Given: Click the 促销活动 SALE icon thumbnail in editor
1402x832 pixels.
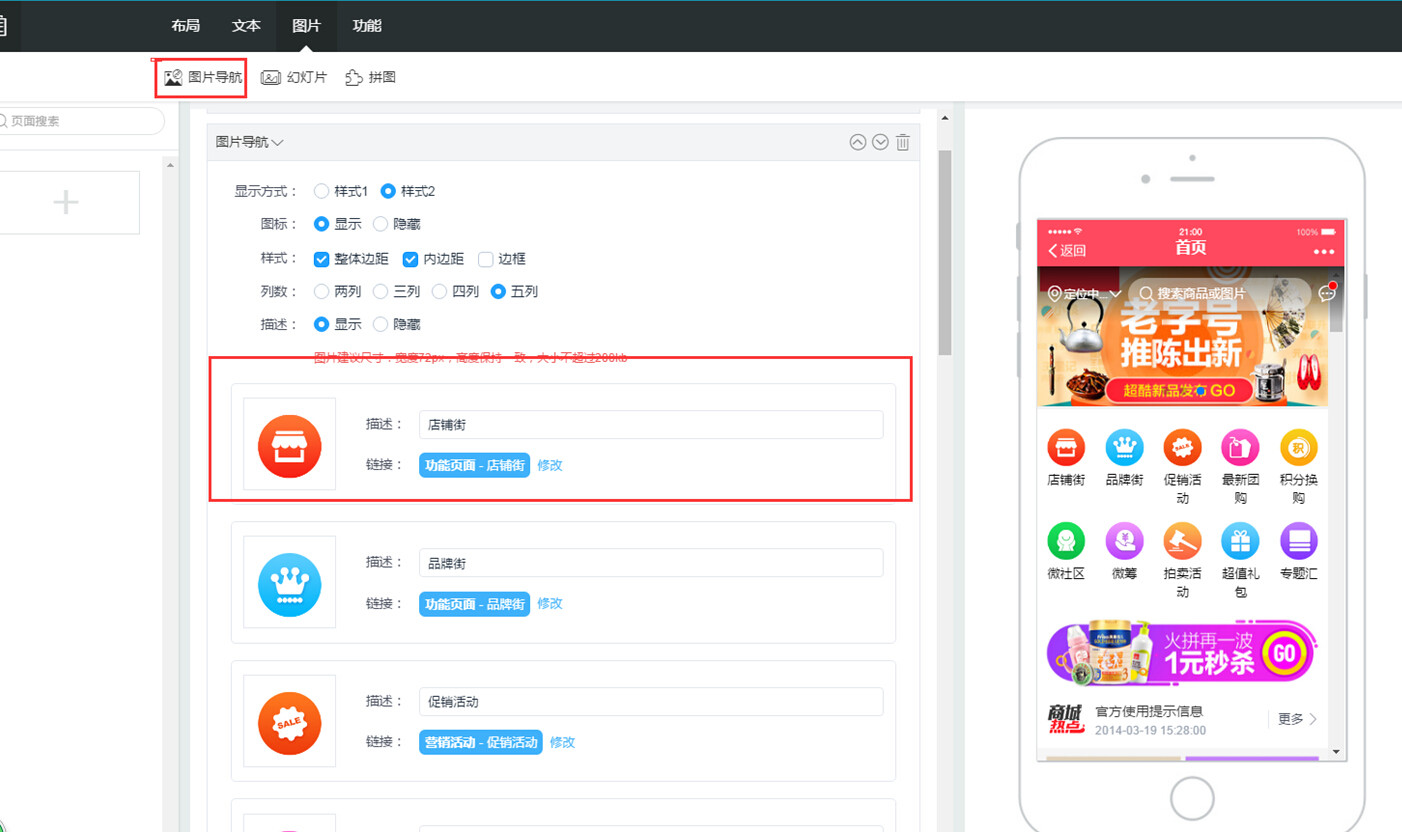Looking at the screenshot, I should [x=290, y=721].
